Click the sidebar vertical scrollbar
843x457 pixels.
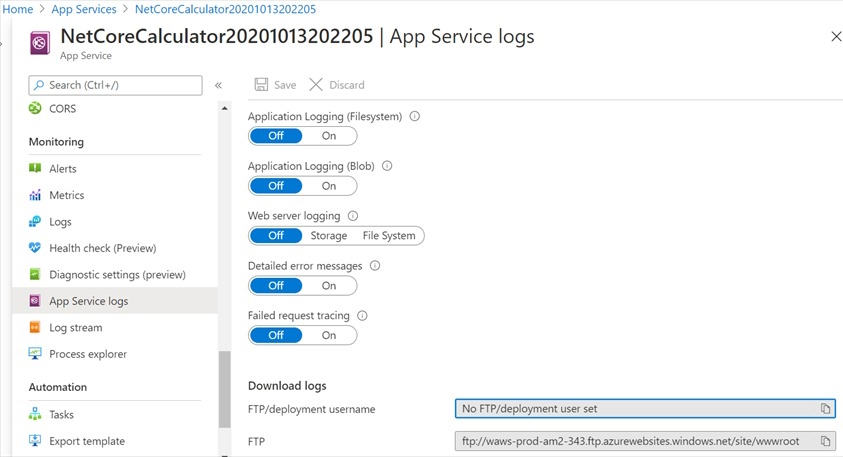[224, 390]
